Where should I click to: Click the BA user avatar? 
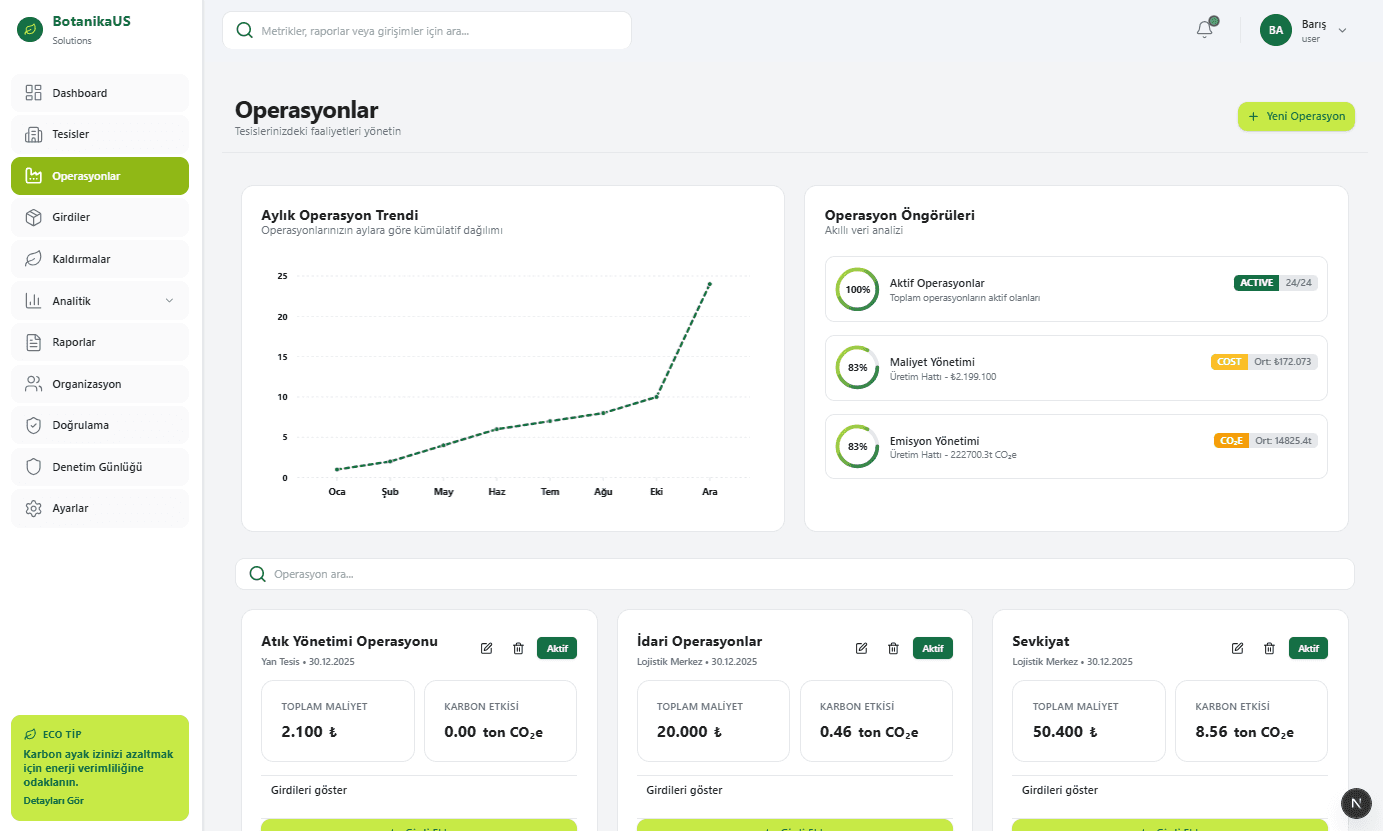(x=1276, y=30)
